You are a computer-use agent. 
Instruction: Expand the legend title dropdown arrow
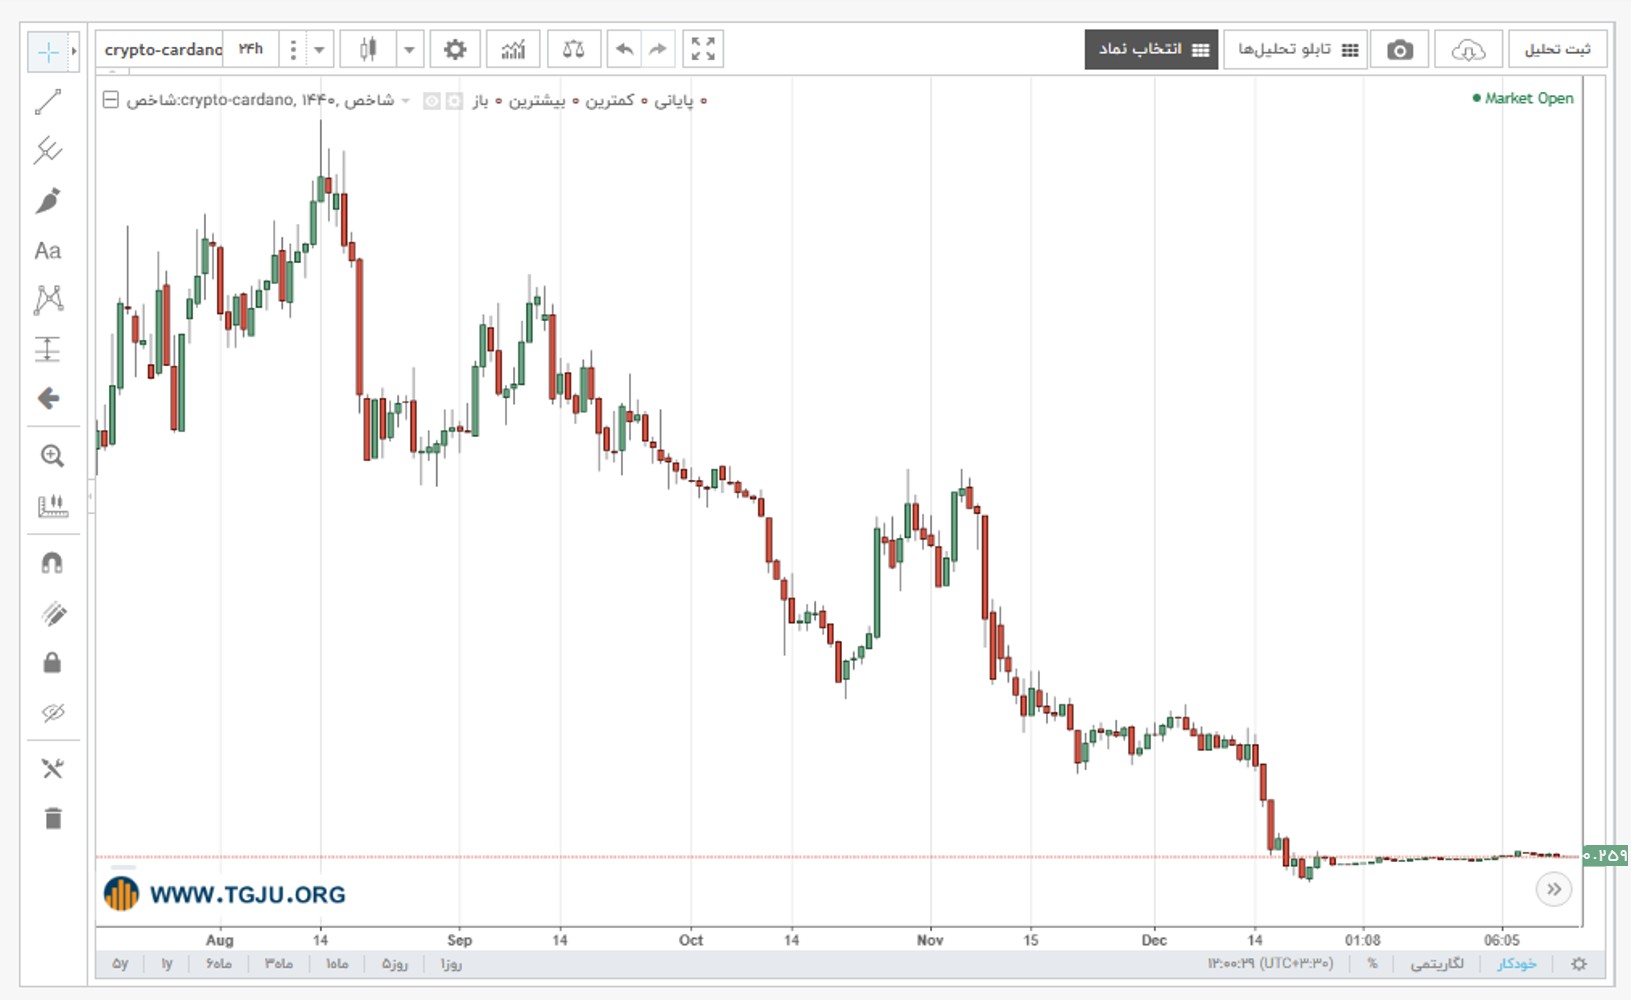tap(405, 101)
